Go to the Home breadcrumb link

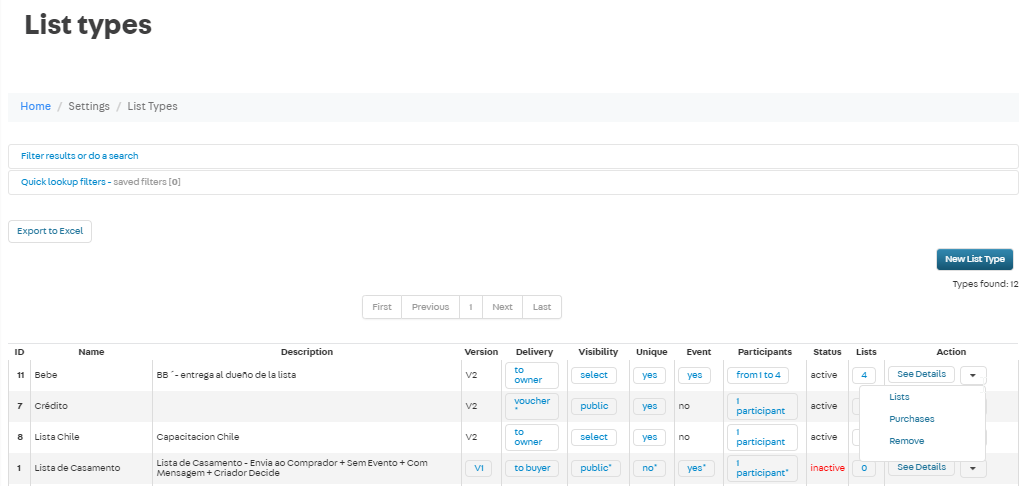point(35,106)
